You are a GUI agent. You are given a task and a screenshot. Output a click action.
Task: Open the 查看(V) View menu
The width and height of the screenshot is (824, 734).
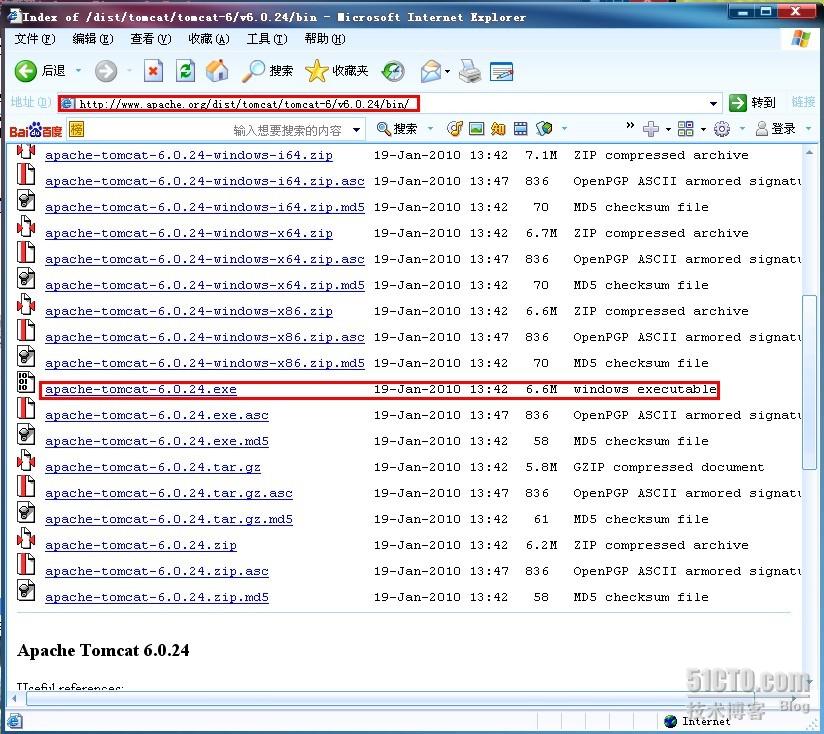[x=151, y=39]
